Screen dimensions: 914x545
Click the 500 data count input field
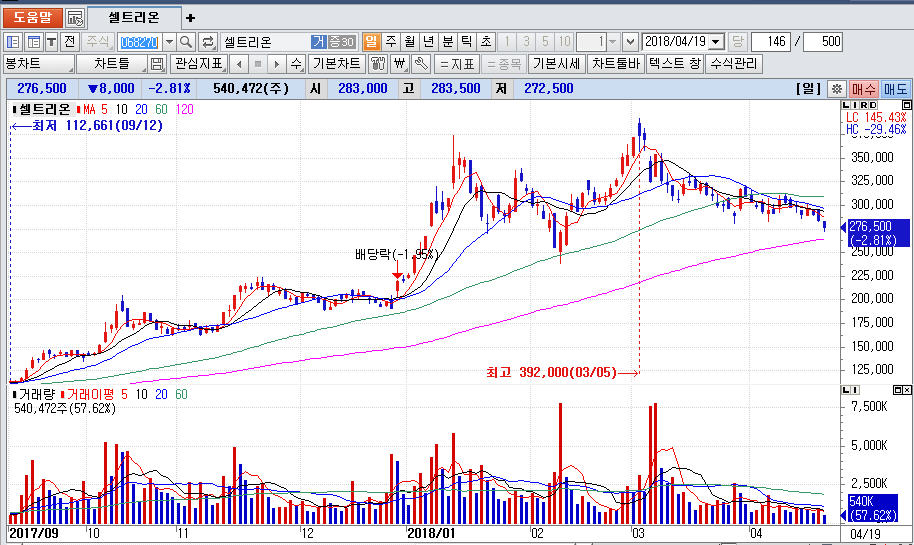click(822, 42)
